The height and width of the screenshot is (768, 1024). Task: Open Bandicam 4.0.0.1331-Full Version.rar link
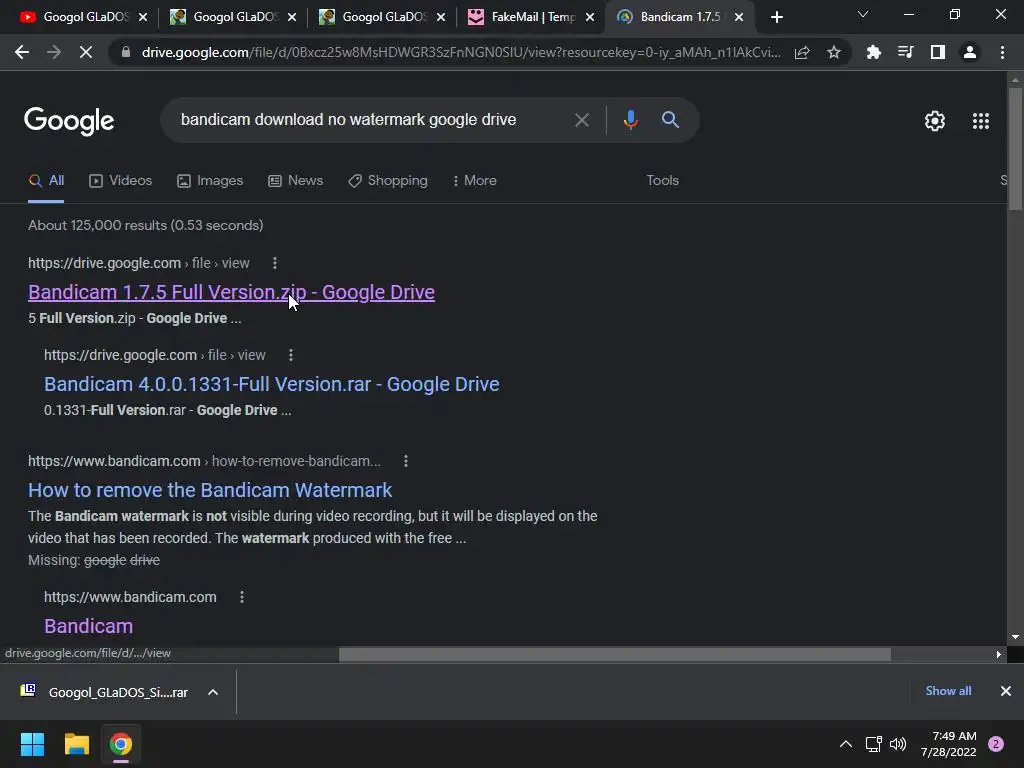pos(272,385)
